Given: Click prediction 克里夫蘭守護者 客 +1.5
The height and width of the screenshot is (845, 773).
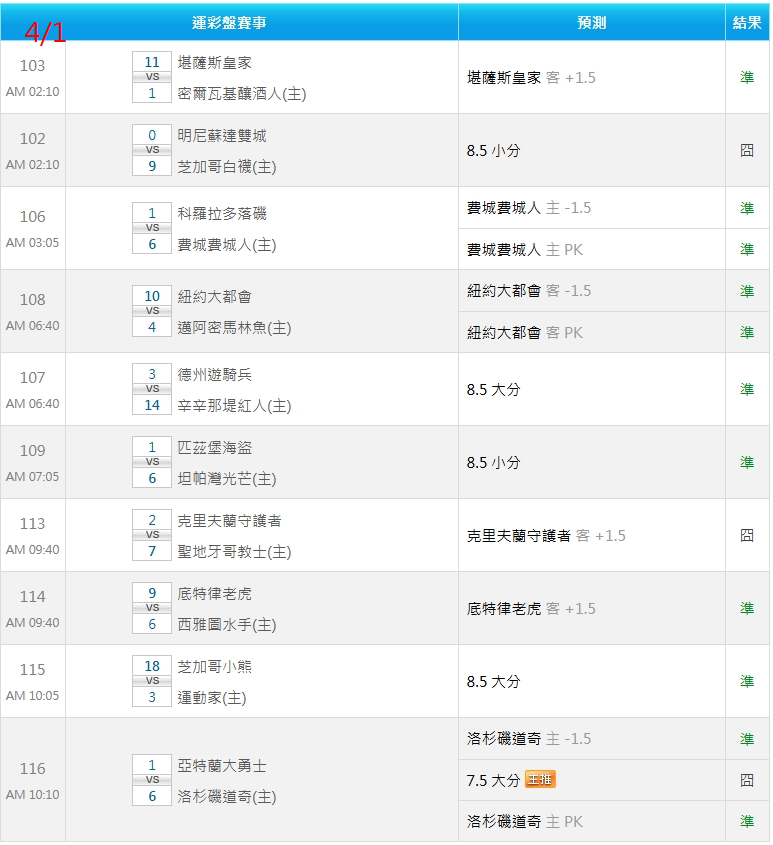Looking at the screenshot, I should tap(546, 535).
